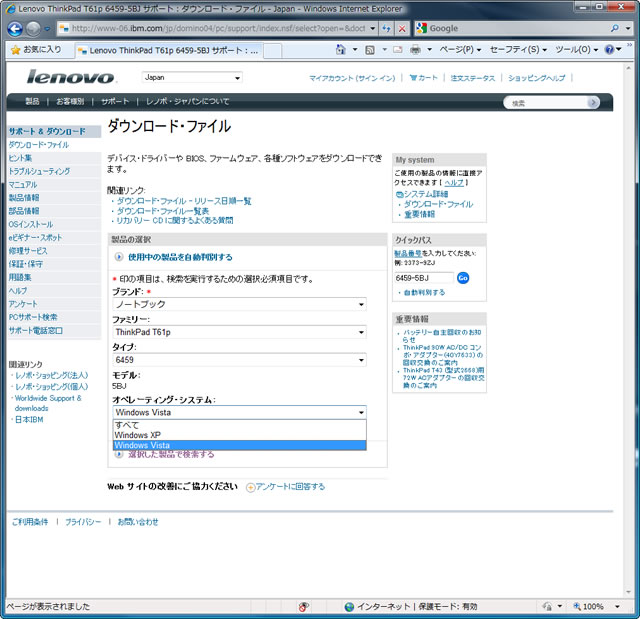This screenshot has height=619, width=640.
Task: Click the OSインストール sidebar link
Action: tap(31, 224)
